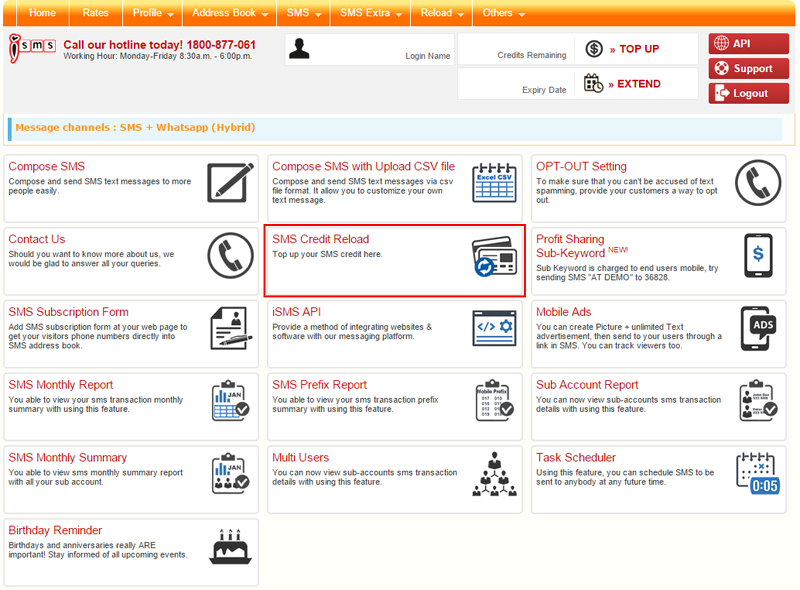This screenshot has width=800, height=590.
Task: Open the Sub Account Report title link
Action: (x=587, y=385)
